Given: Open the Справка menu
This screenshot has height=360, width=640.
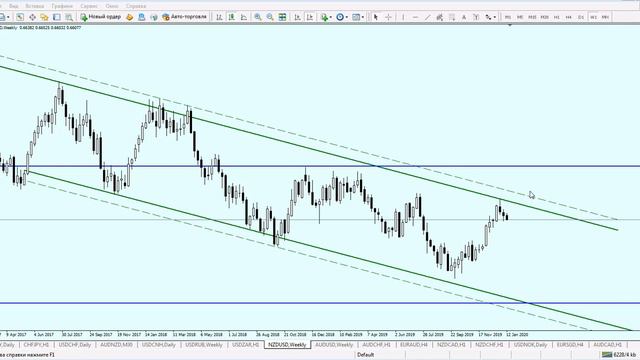Looking at the screenshot, I should point(136,6).
